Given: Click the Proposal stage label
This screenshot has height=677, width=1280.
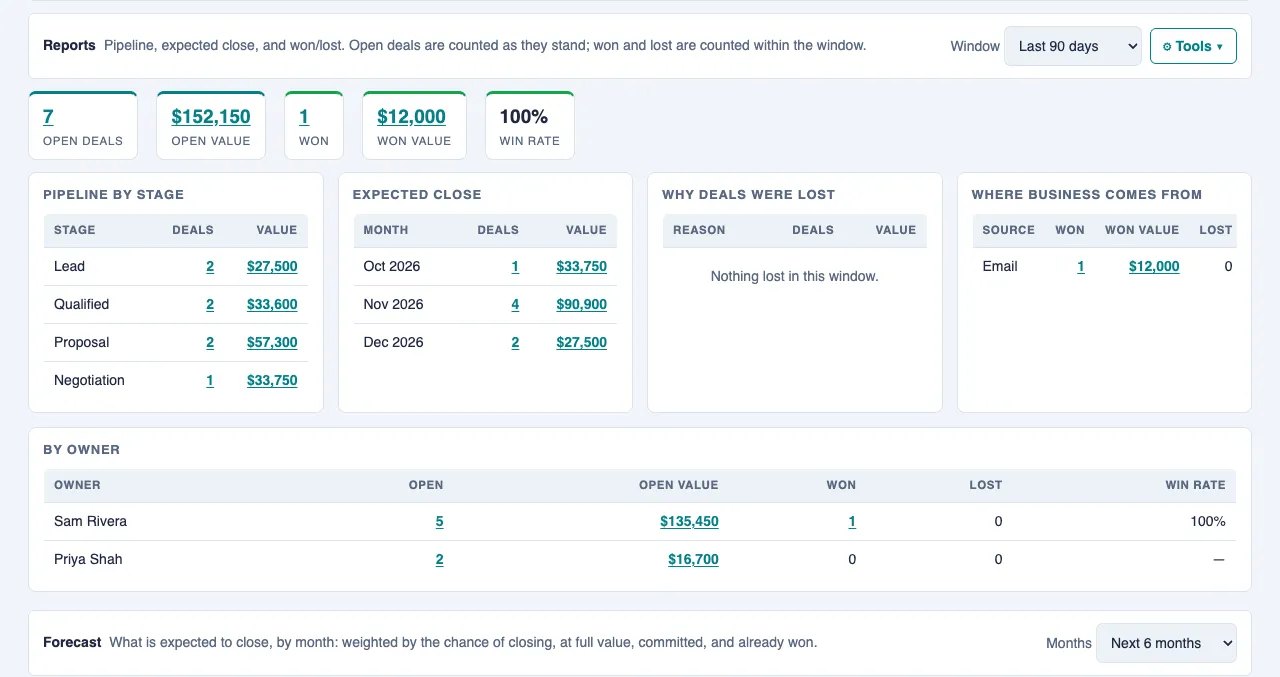Looking at the screenshot, I should tap(82, 342).
